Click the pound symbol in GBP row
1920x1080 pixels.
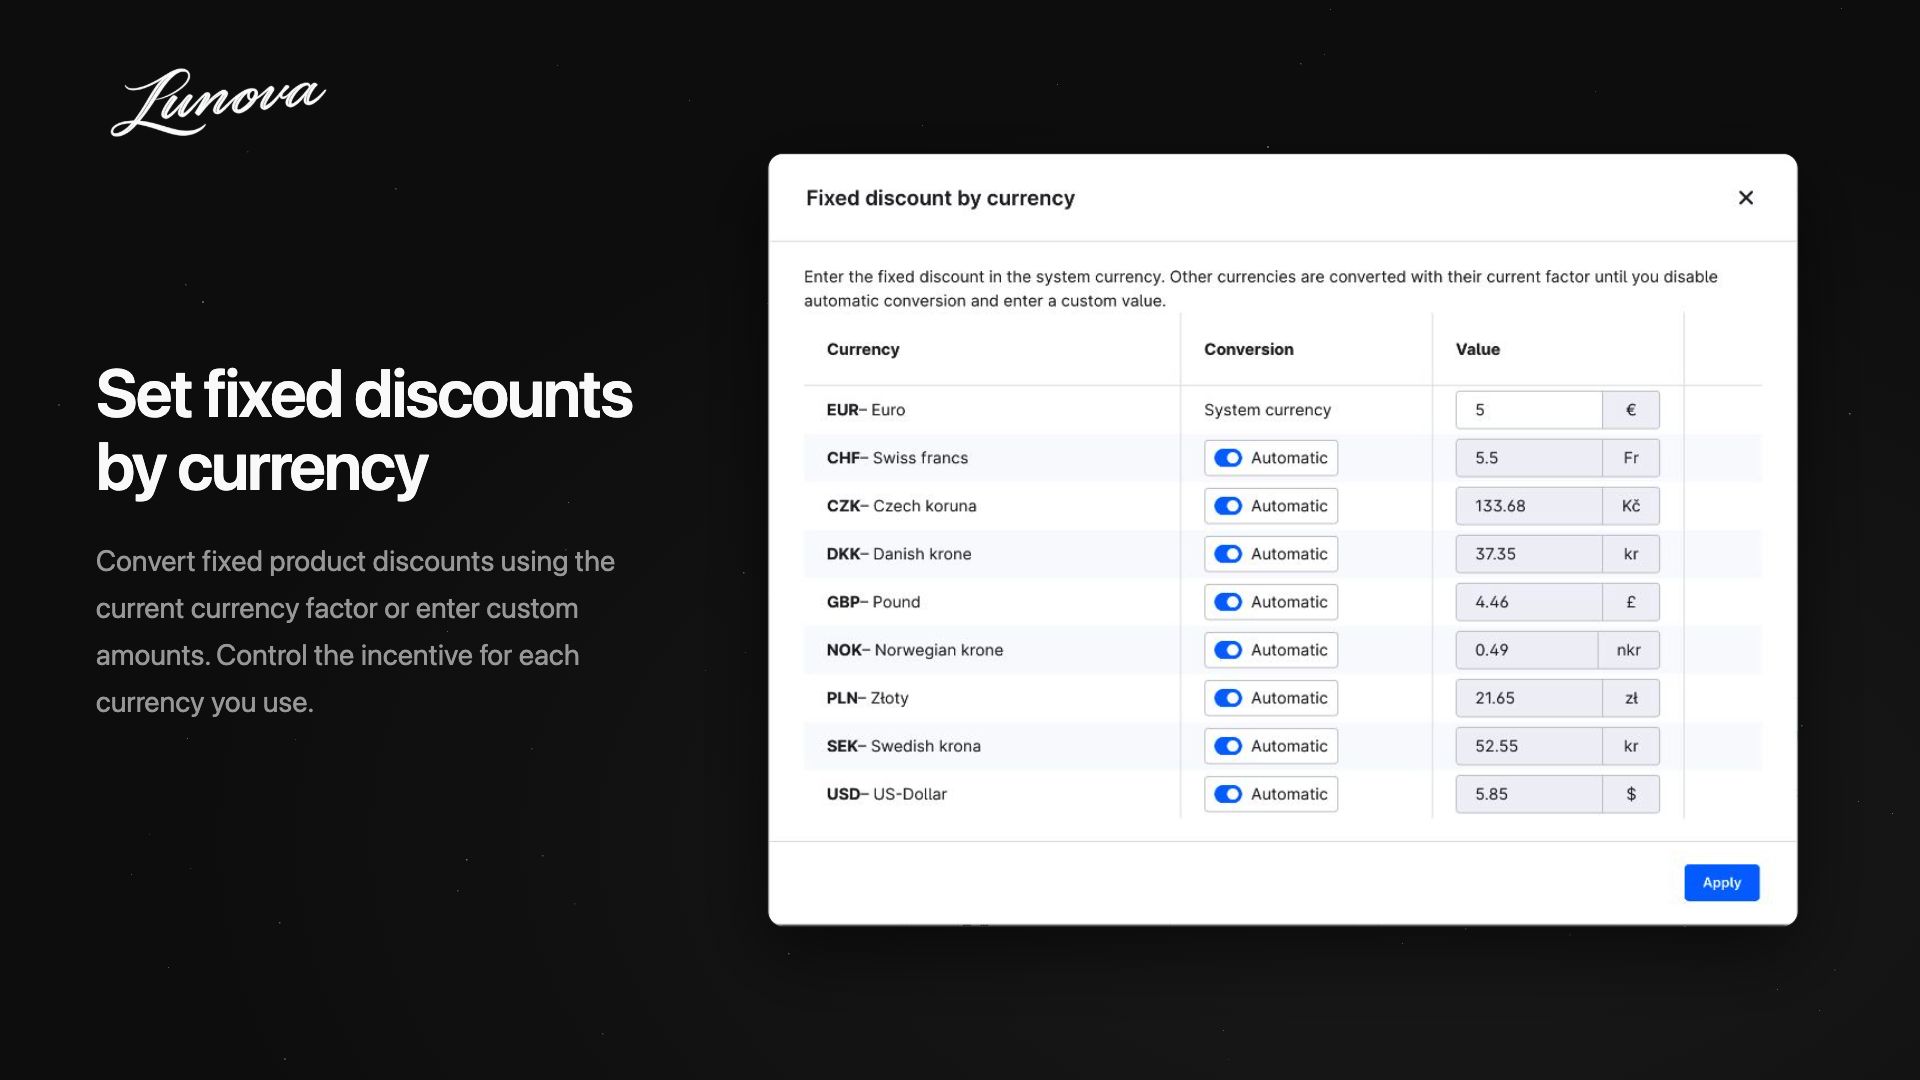tap(1631, 602)
